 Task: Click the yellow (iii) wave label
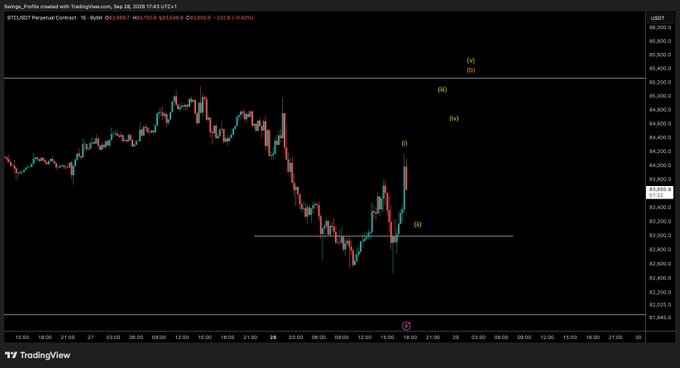click(x=442, y=89)
